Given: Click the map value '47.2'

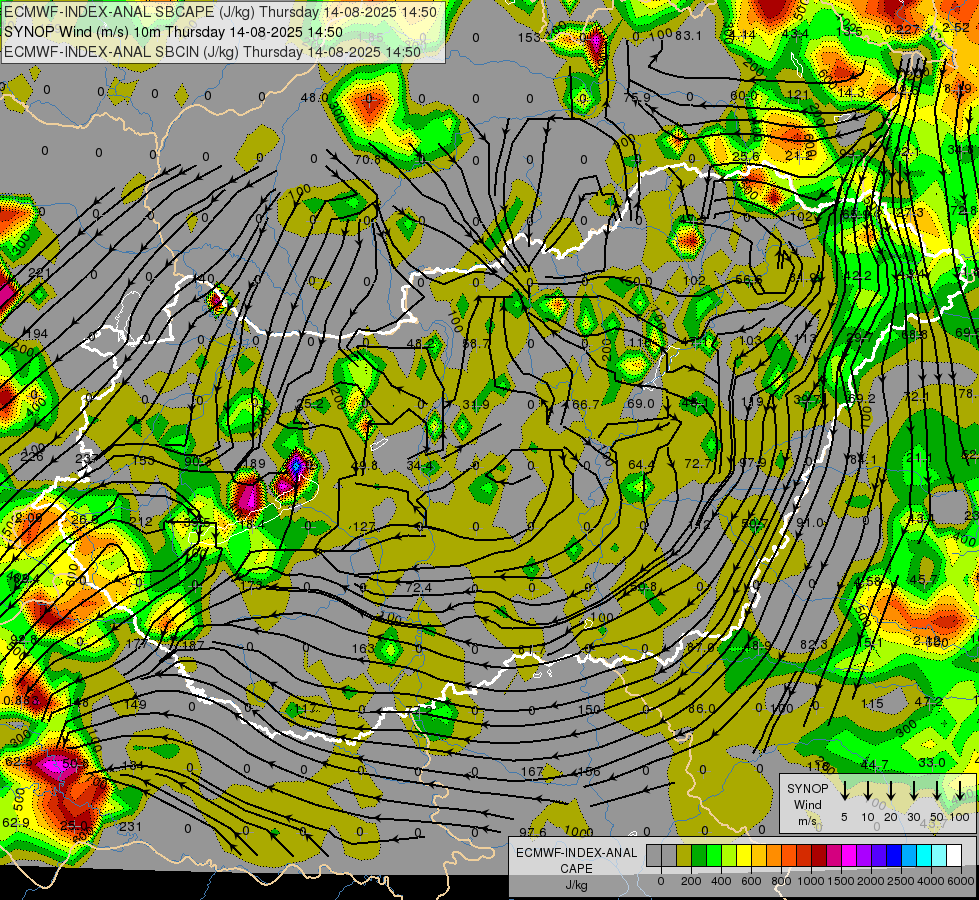Looking at the screenshot, I should (x=928, y=701).
